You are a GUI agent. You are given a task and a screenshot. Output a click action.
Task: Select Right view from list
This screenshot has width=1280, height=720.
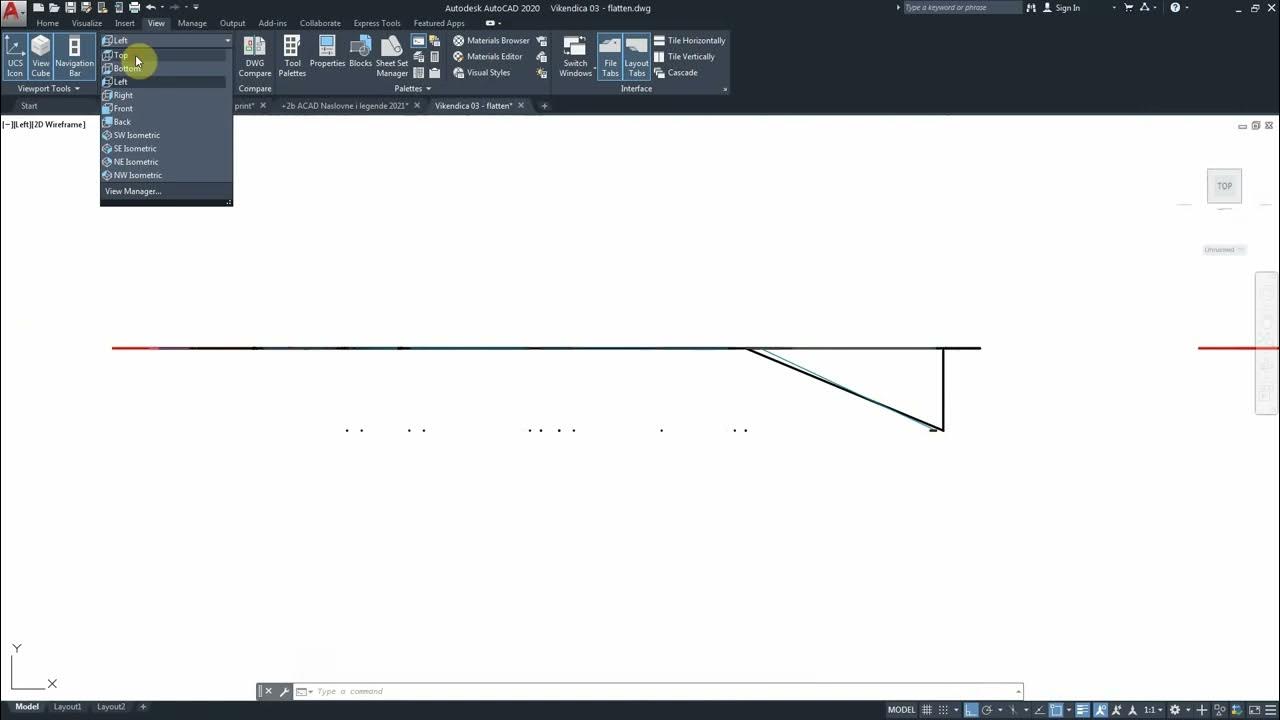click(165, 95)
